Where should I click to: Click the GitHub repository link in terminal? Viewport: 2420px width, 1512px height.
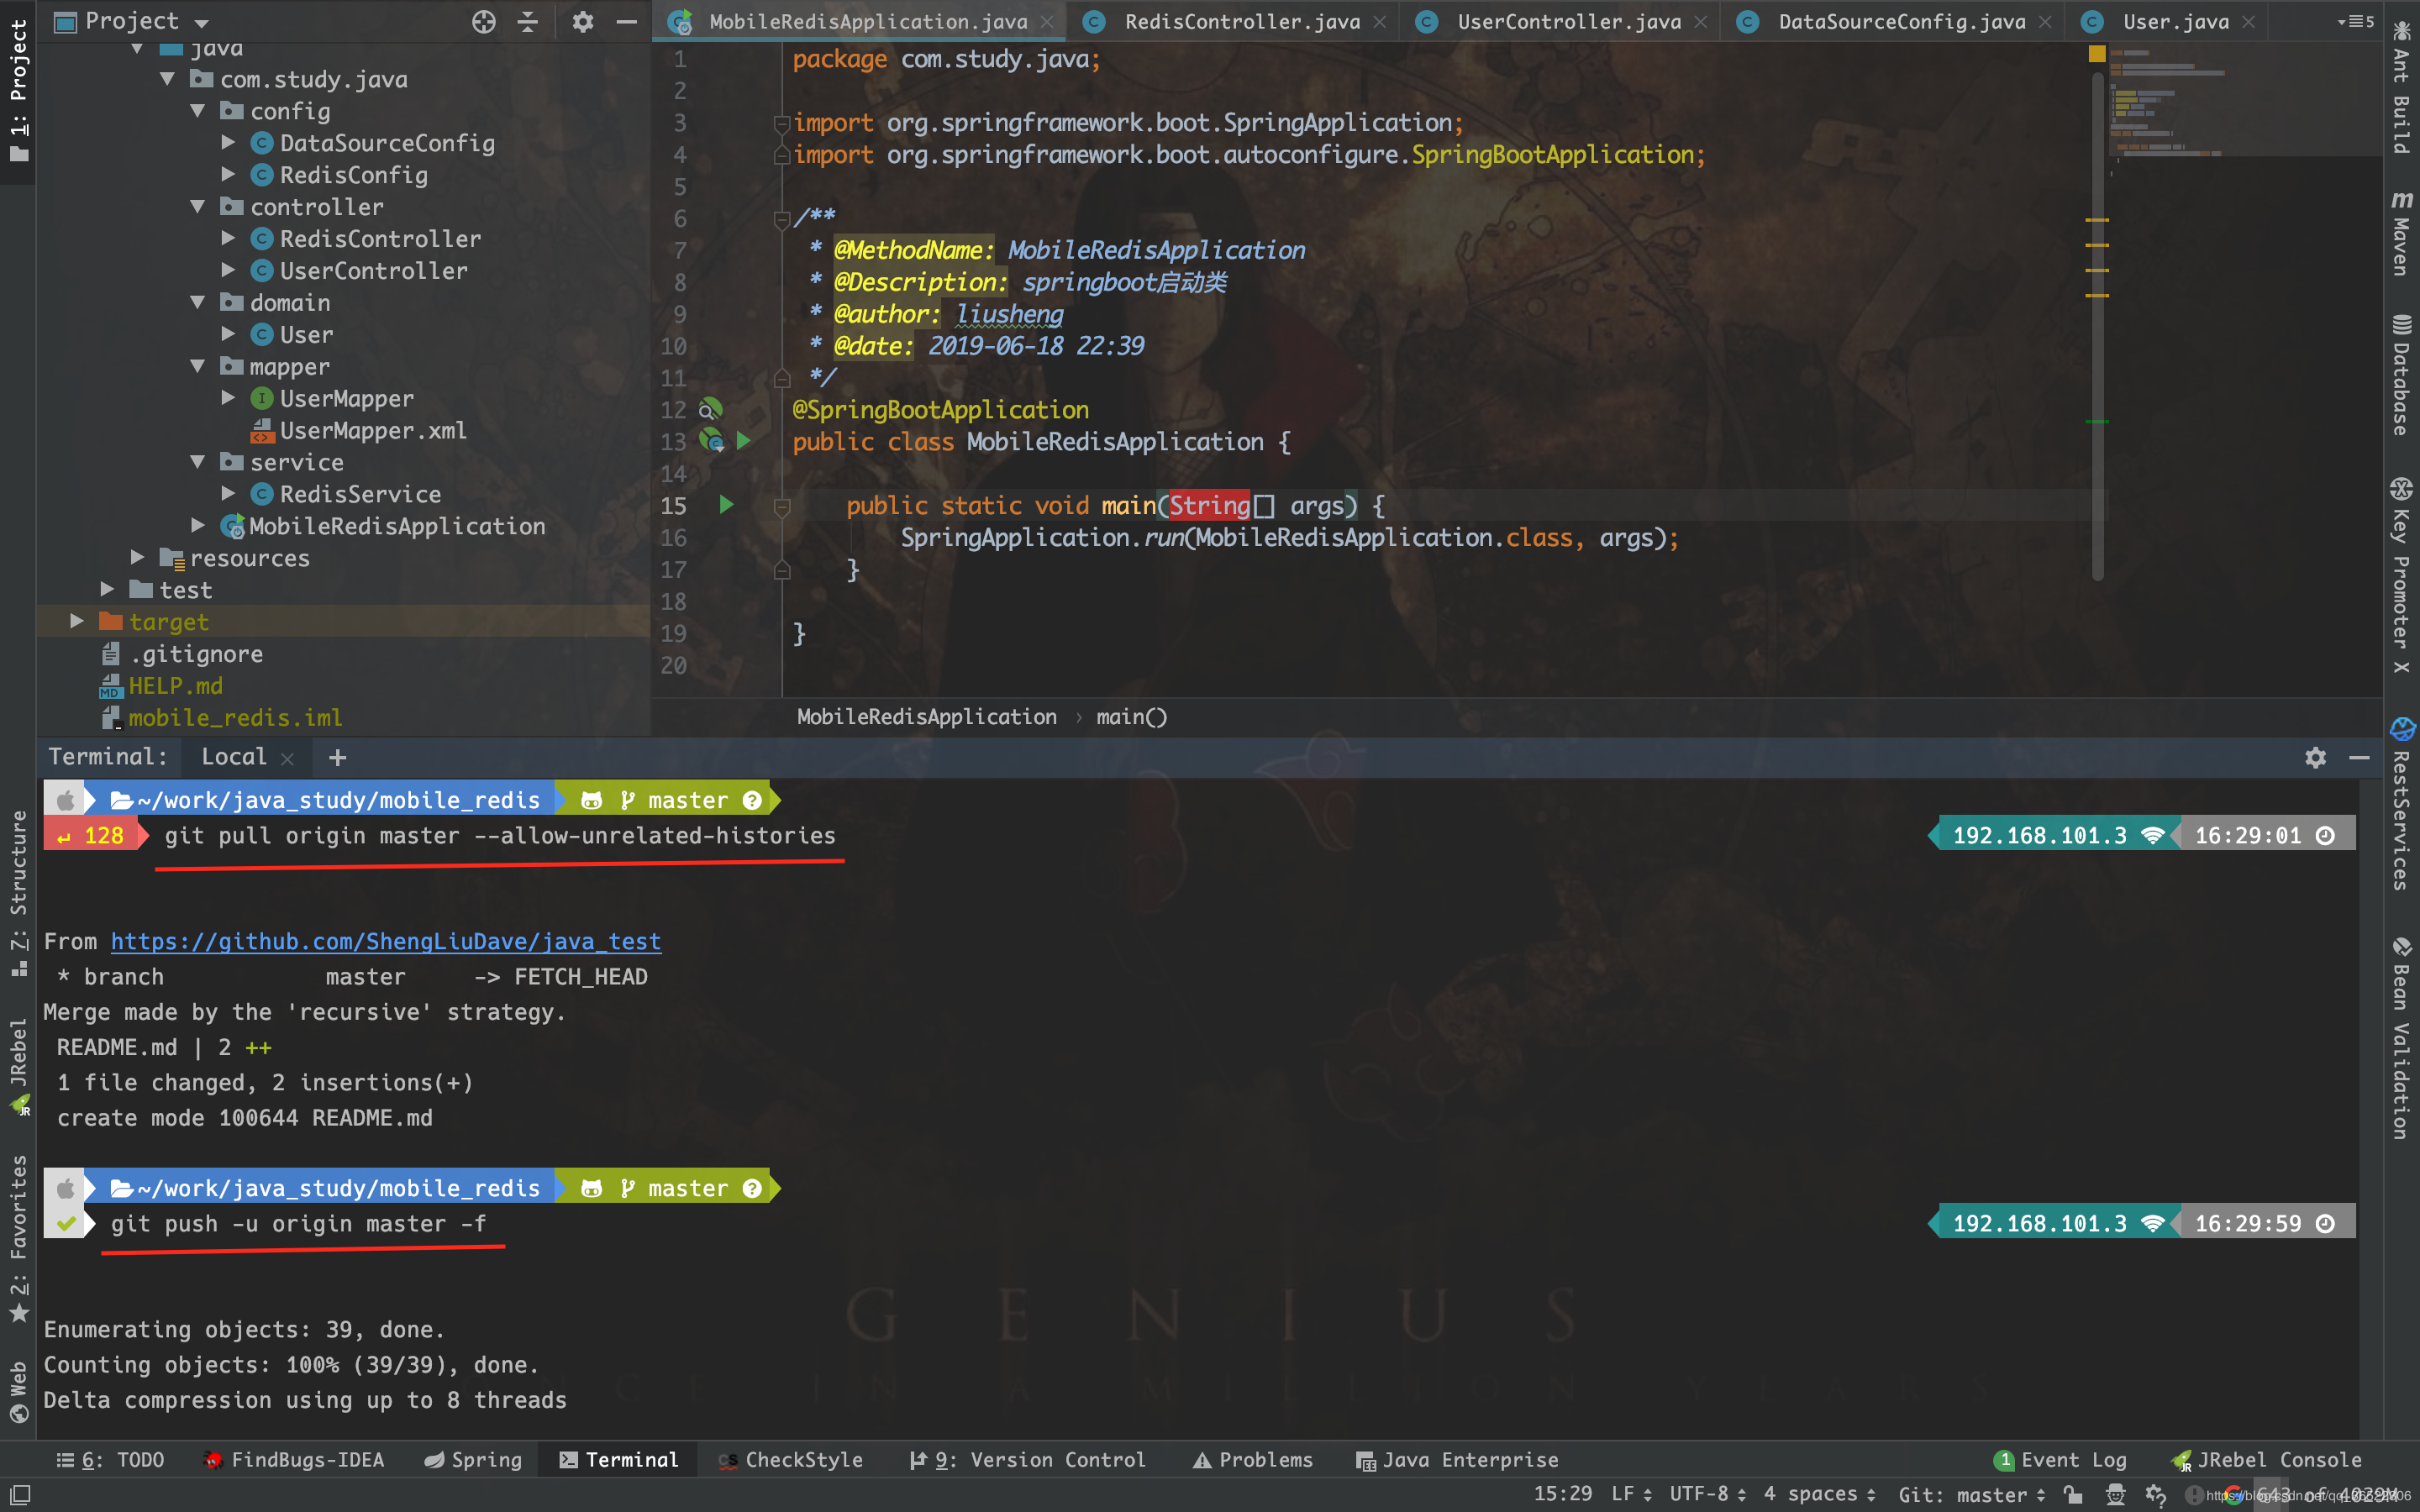[x=385, y=941]
